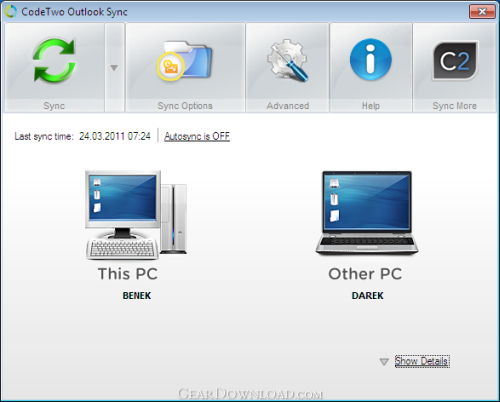Click the Autosync is OFF link

coord(197,136)
